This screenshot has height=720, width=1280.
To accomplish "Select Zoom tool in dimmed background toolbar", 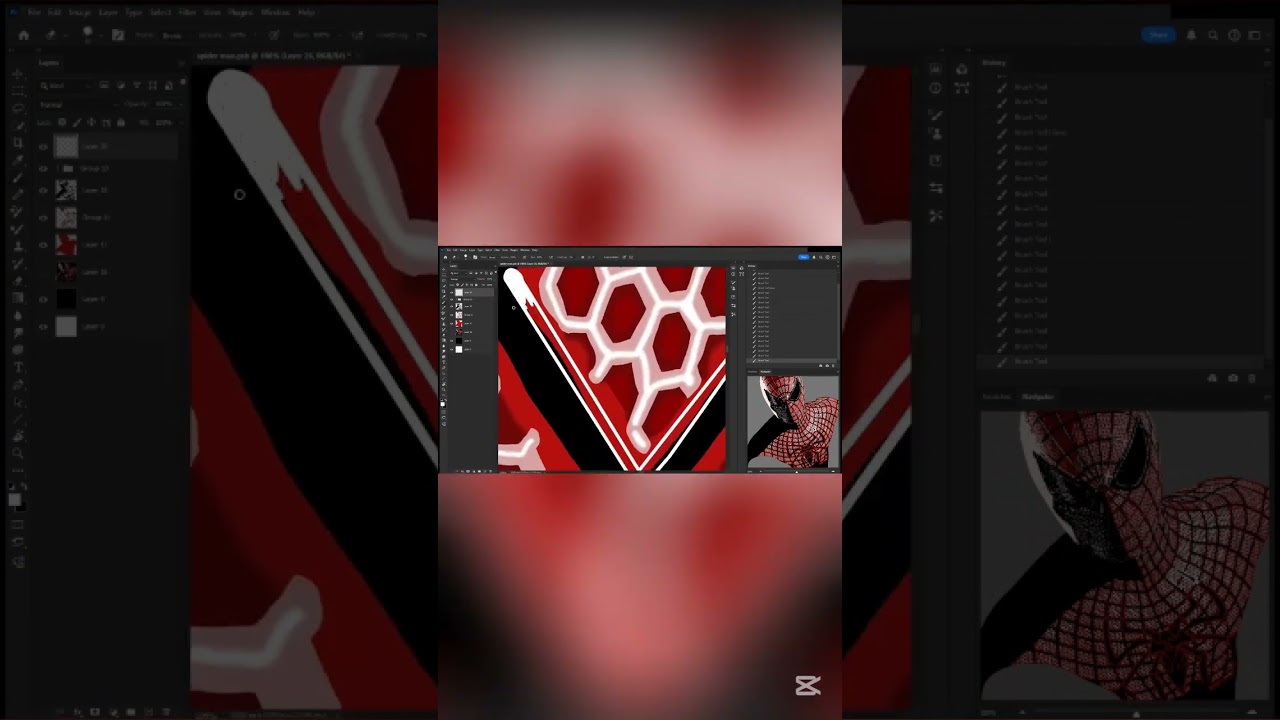I will tap(17, 453).
